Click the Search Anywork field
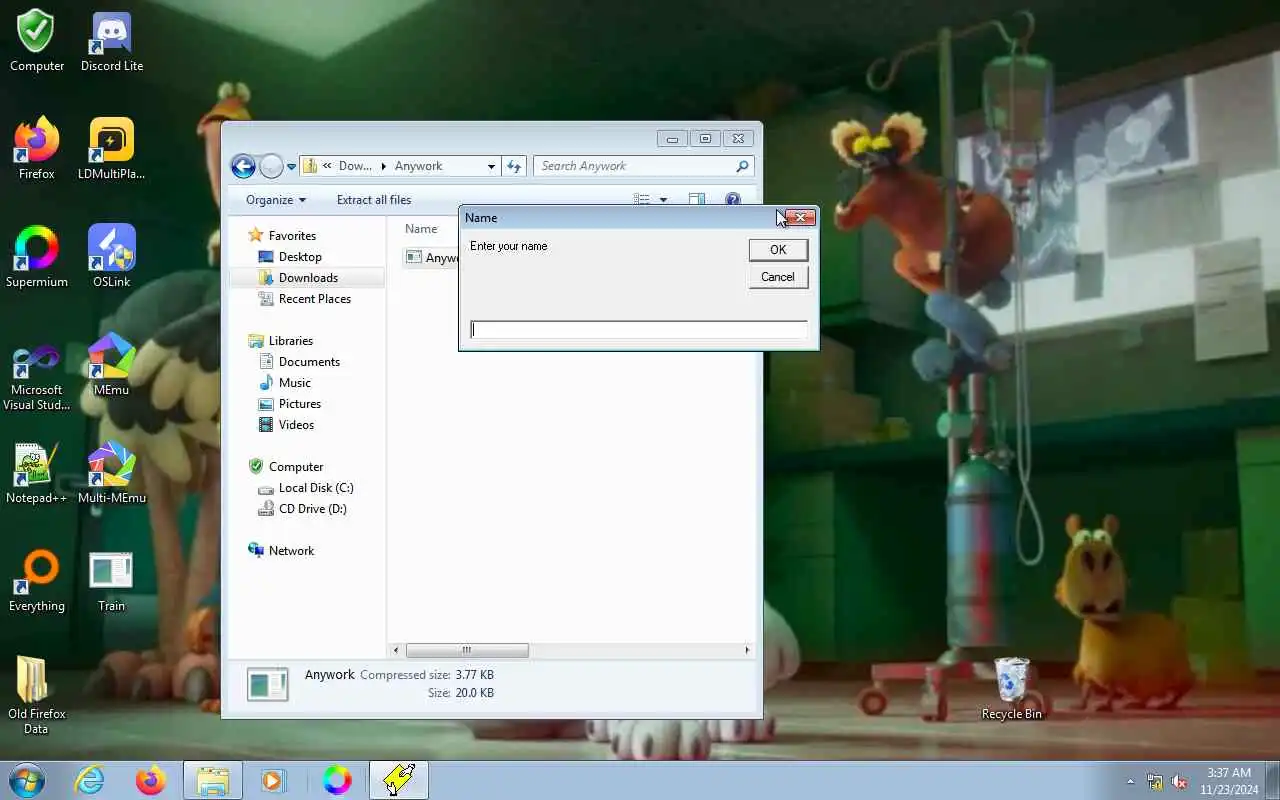Viewport: 1280px width, 800px height. (x=643, y=166)
